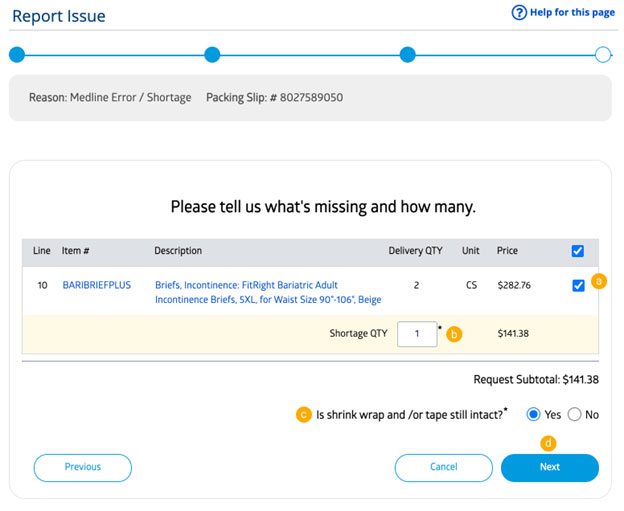624x511 pixels.
Task: Toggle the select-all checkbox in table header
Action: [577, 251]
